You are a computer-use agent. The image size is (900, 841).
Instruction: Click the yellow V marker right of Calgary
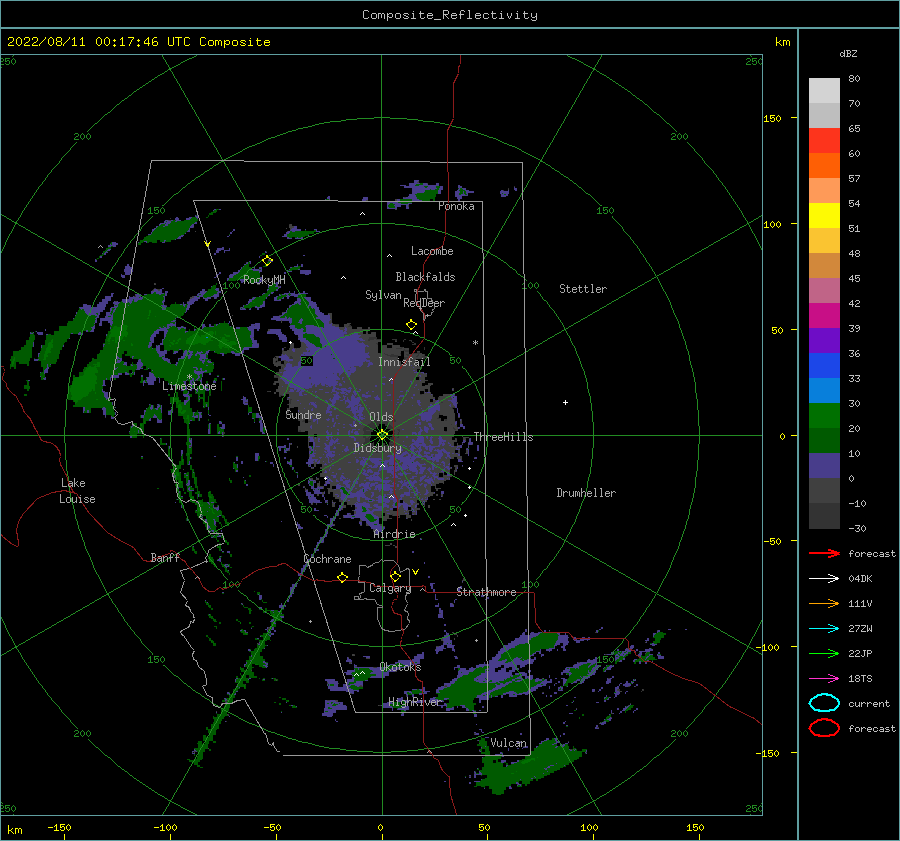click(x=415, y=572)
